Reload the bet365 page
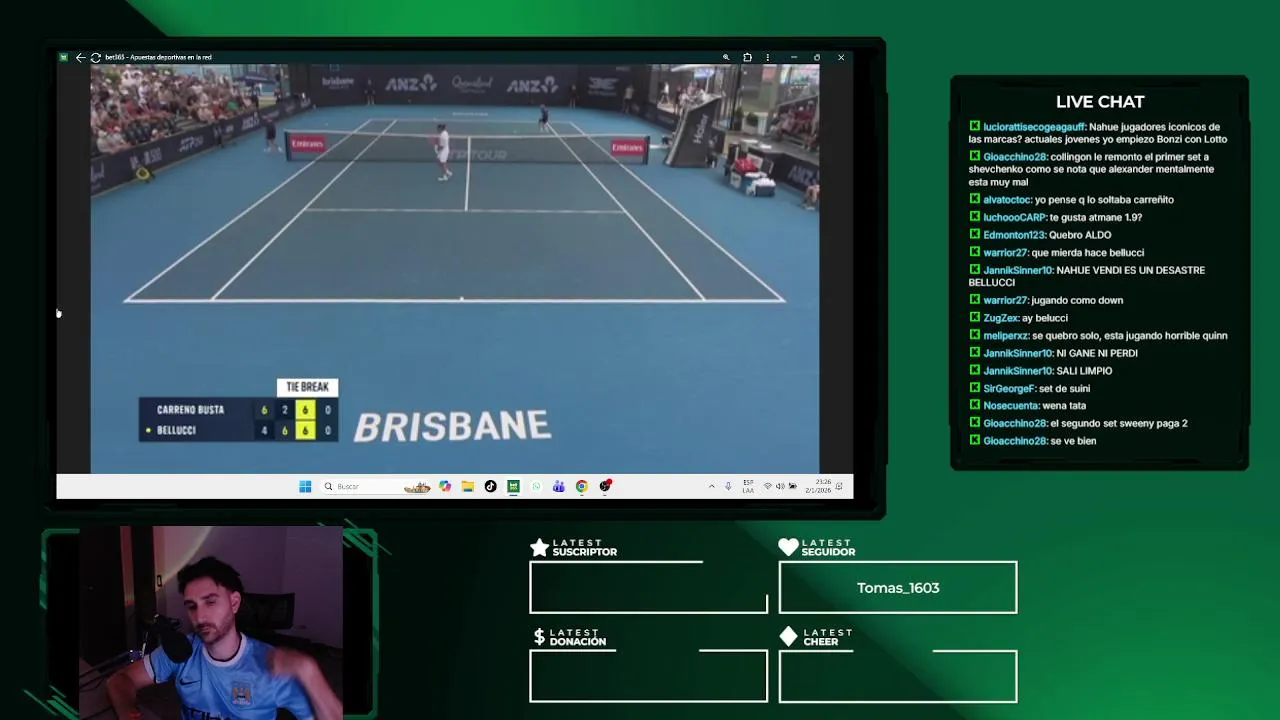This screenshot has width=1280, height=720. click(x=95, y=57)
